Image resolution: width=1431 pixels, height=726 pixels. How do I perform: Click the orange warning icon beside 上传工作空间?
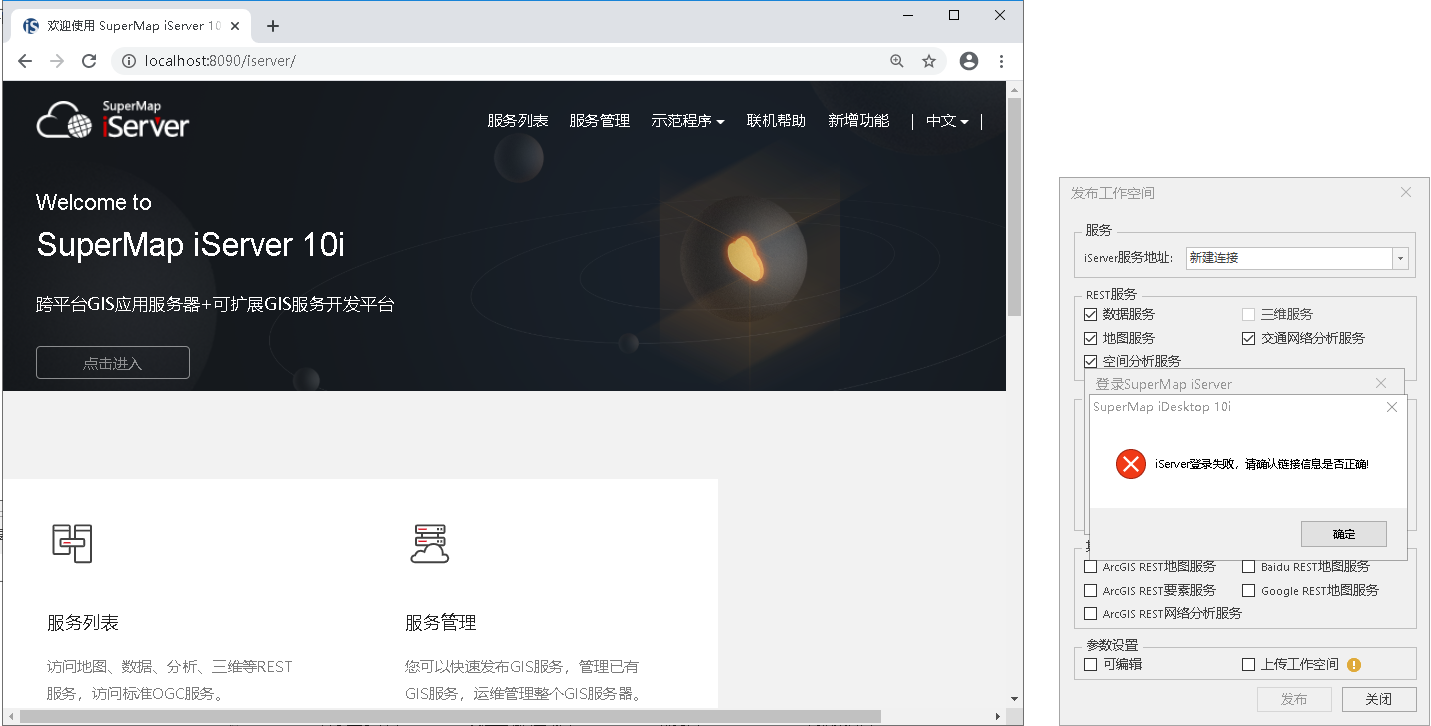[x=1354, y=664]
